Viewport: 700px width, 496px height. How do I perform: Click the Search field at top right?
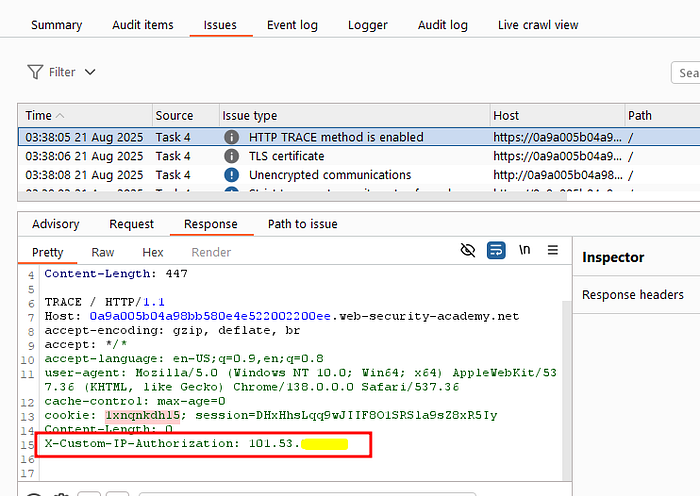[686, 73]
